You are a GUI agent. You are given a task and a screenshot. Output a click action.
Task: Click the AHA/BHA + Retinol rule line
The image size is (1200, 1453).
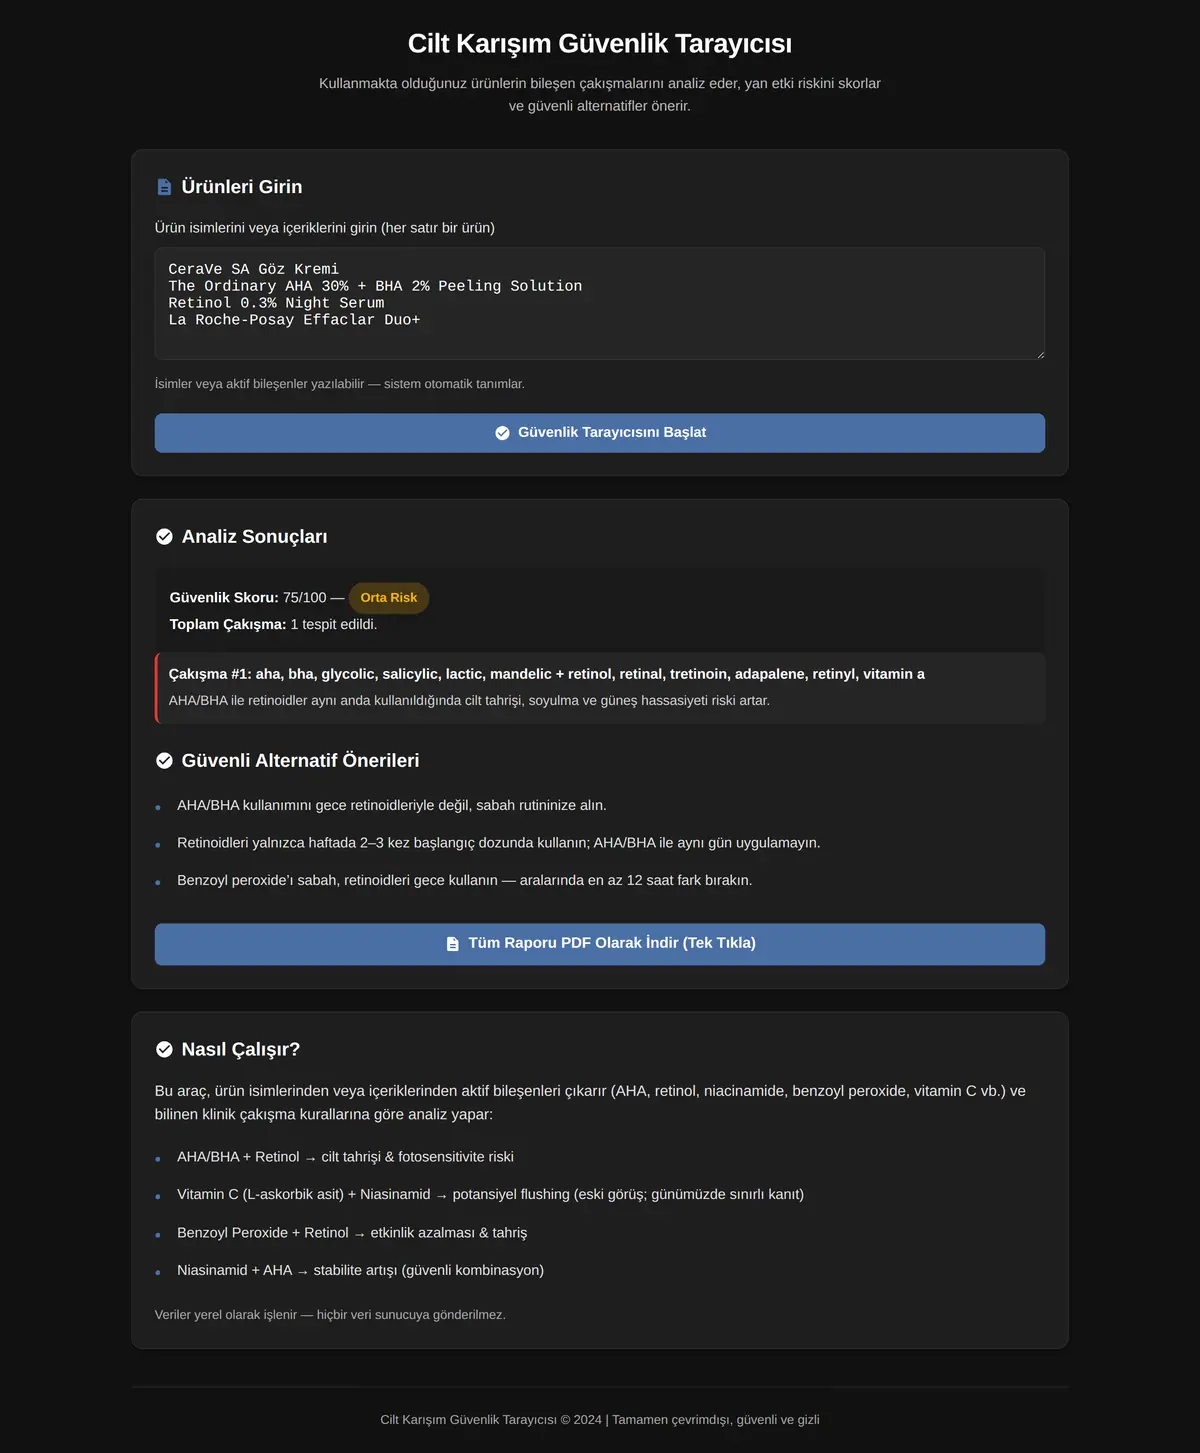(x=345, y=1157)
